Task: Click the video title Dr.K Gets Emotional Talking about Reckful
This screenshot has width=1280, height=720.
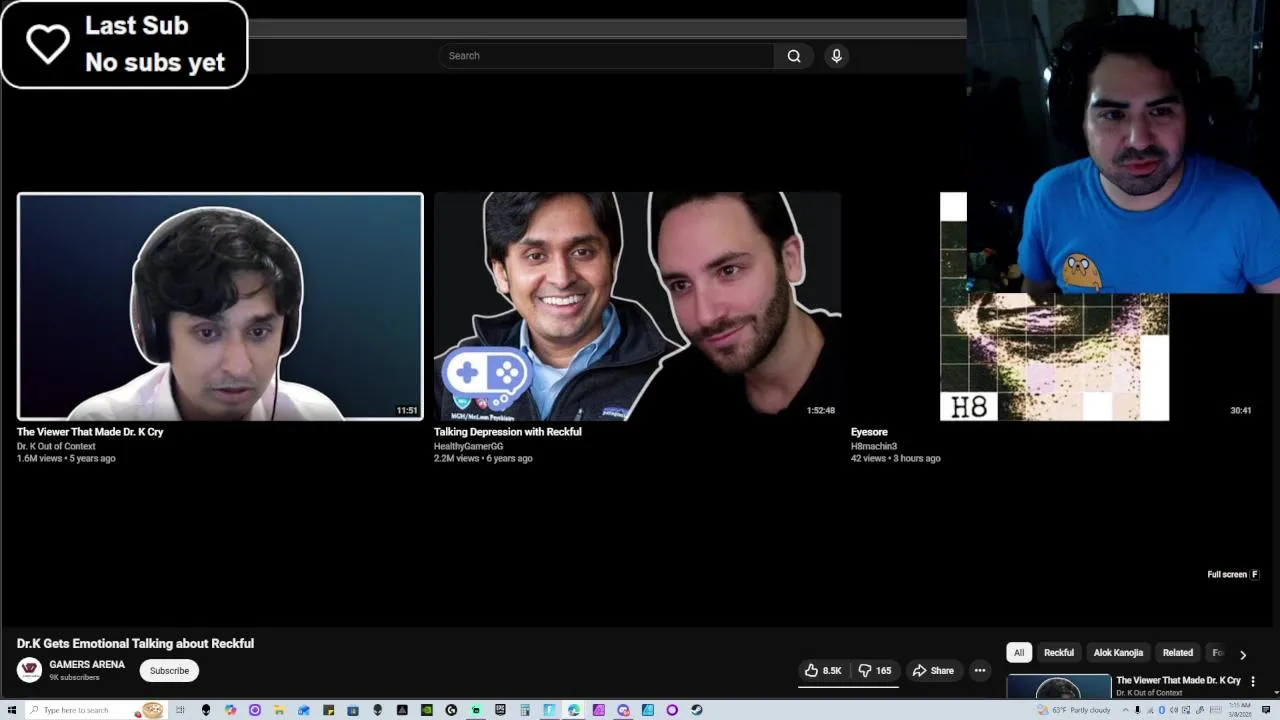Action: click(x=135, y=643)
